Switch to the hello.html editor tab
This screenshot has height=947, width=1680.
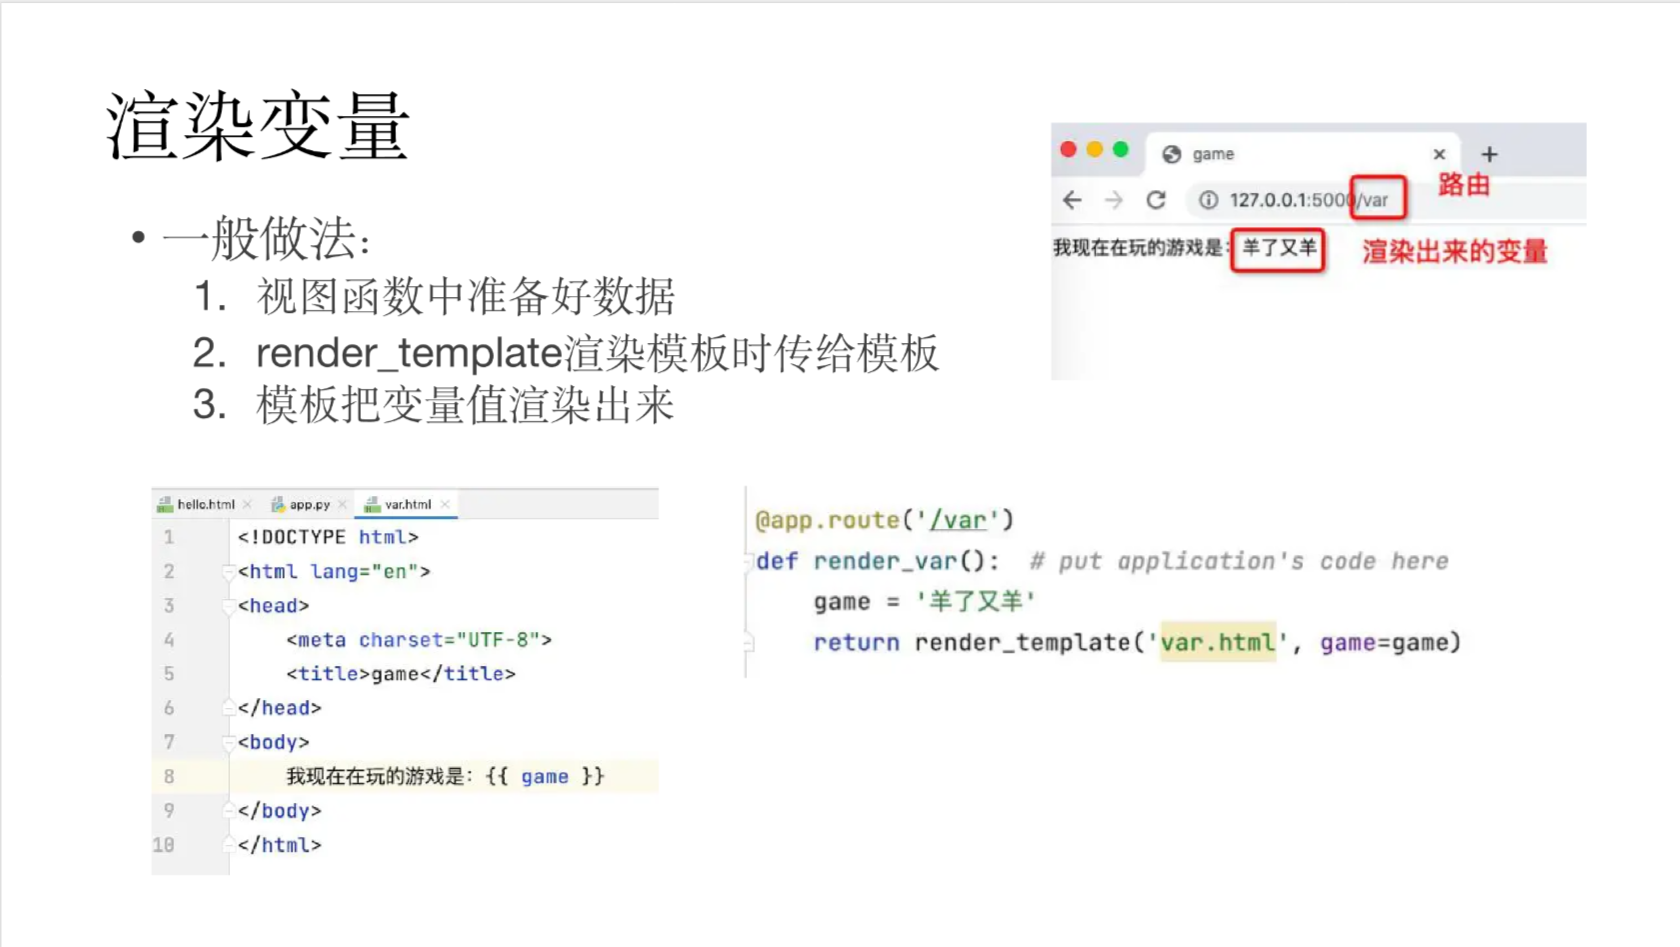point(205,504)
